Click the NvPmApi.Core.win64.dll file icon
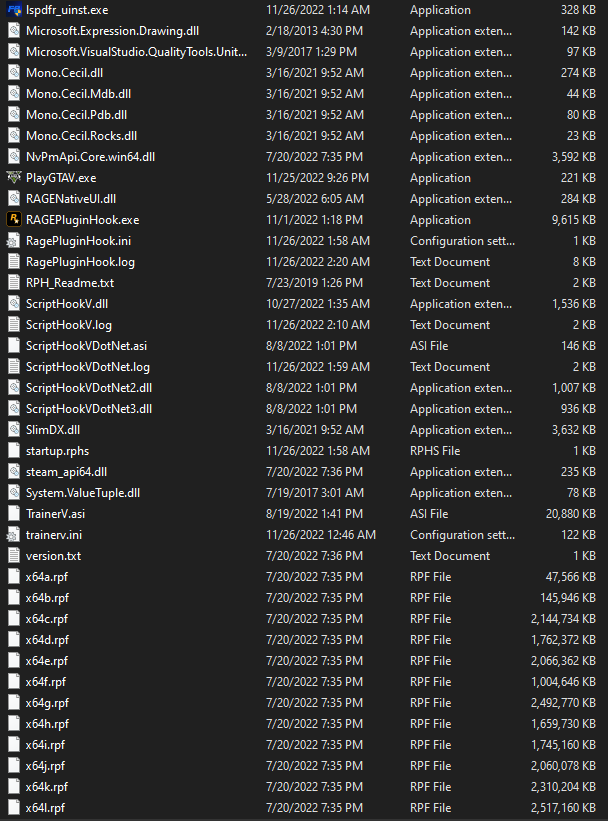The image size is (608, 821). point(14,157)
